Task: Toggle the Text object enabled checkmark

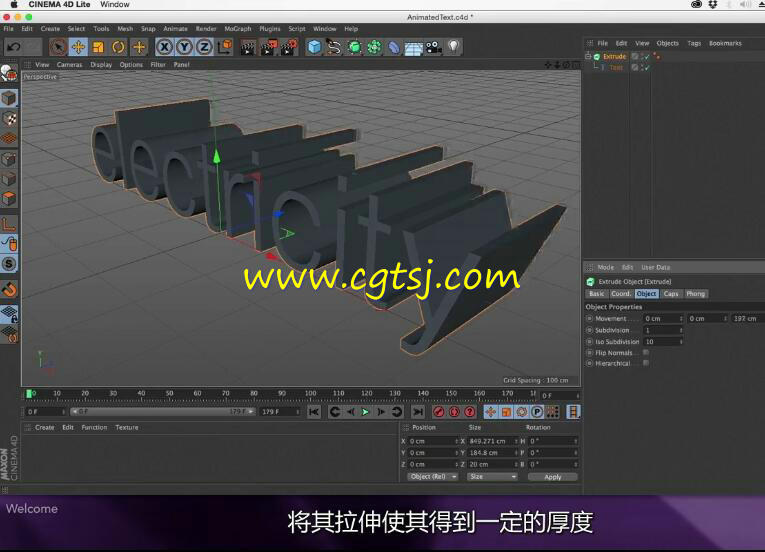Action: (646, 67)
